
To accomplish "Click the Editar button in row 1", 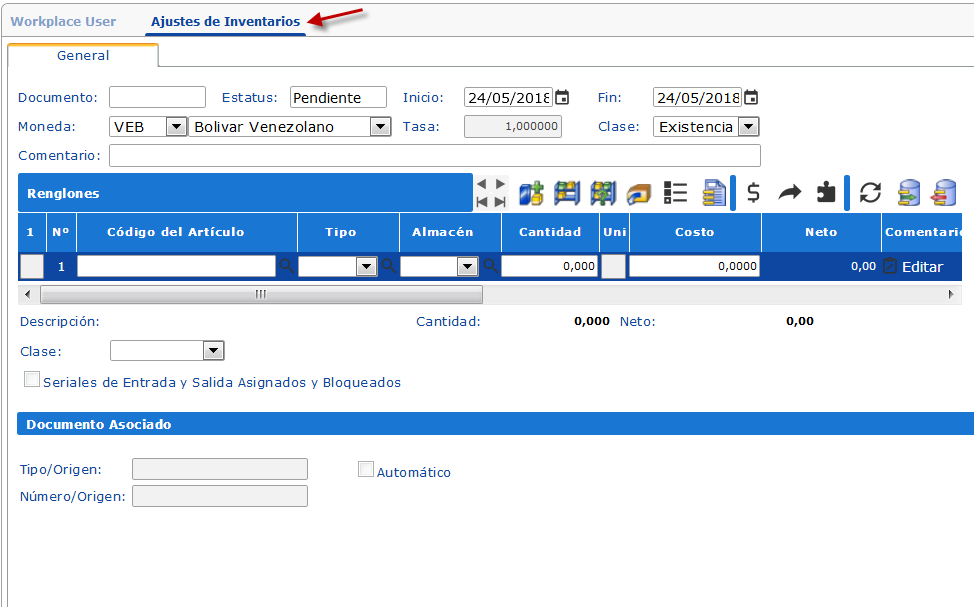I will 922,266.
